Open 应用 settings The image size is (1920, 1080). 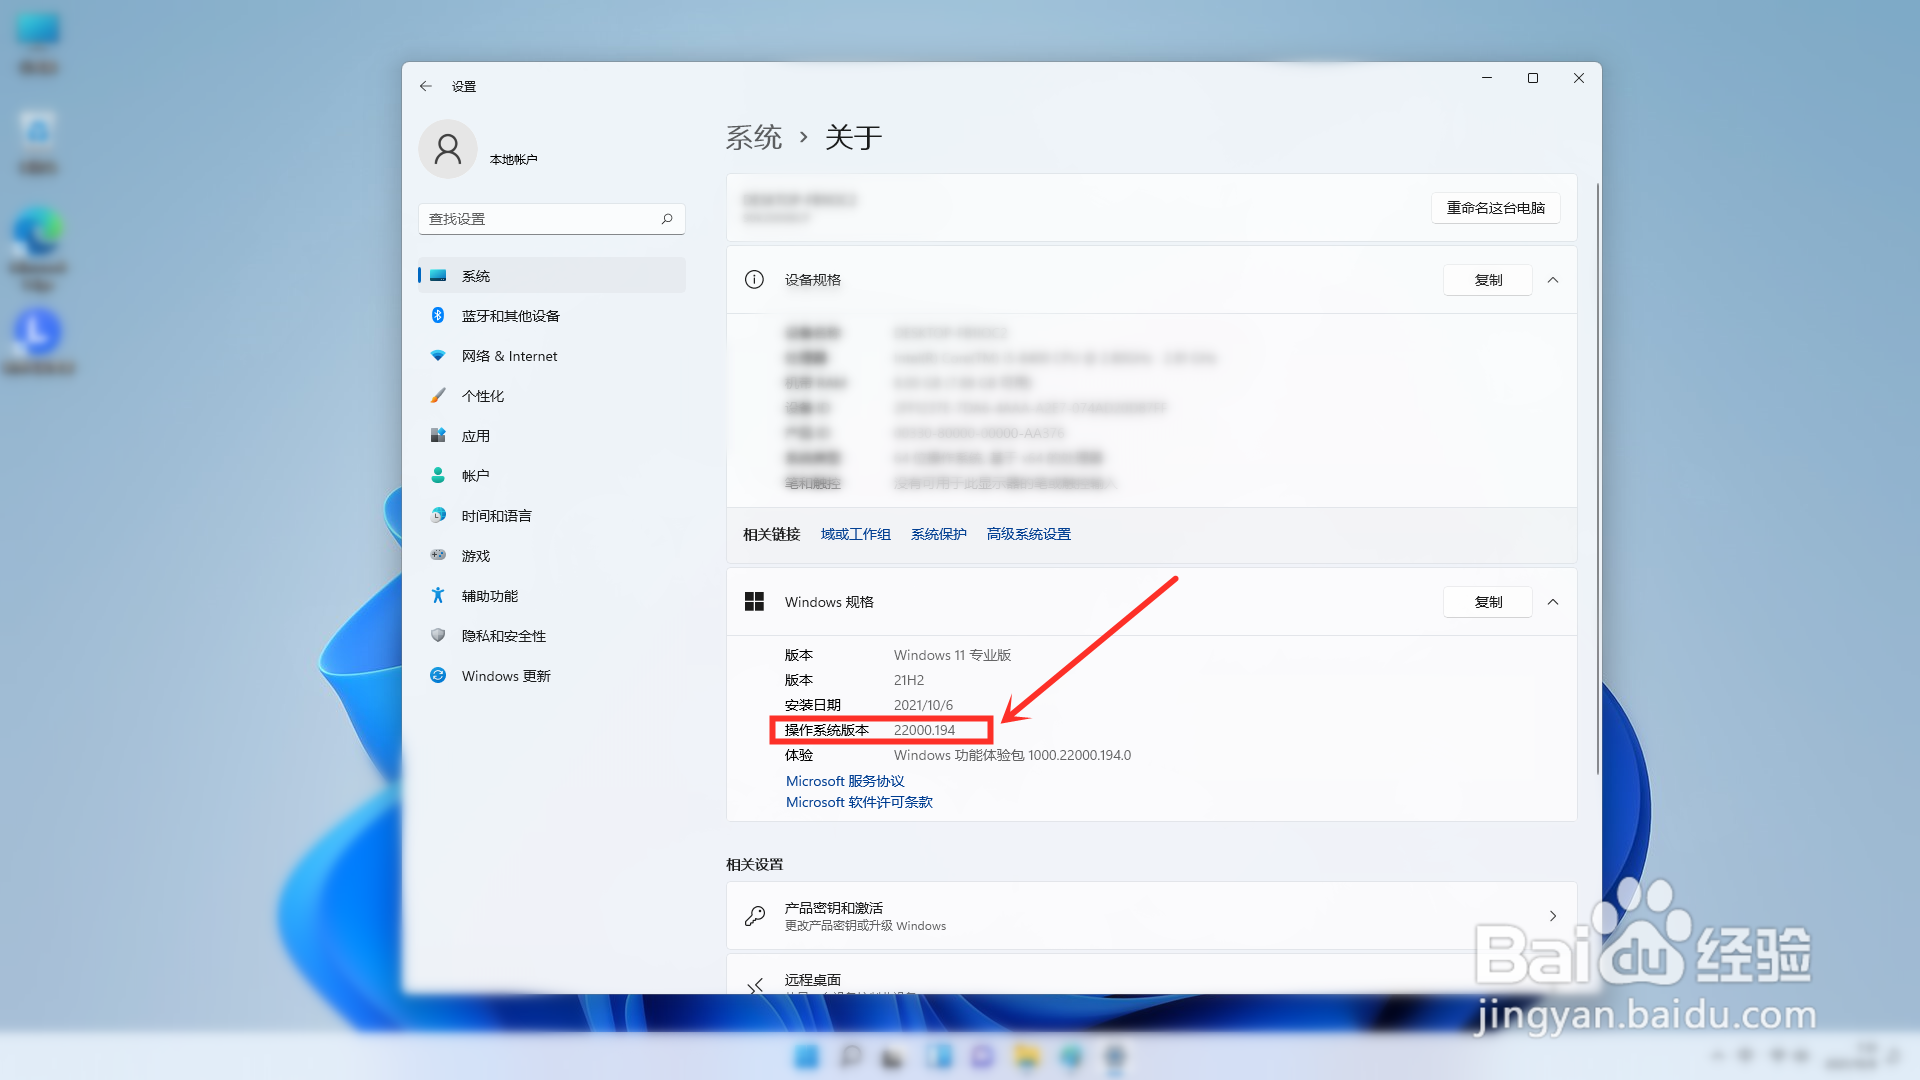[x=551, y=436]
